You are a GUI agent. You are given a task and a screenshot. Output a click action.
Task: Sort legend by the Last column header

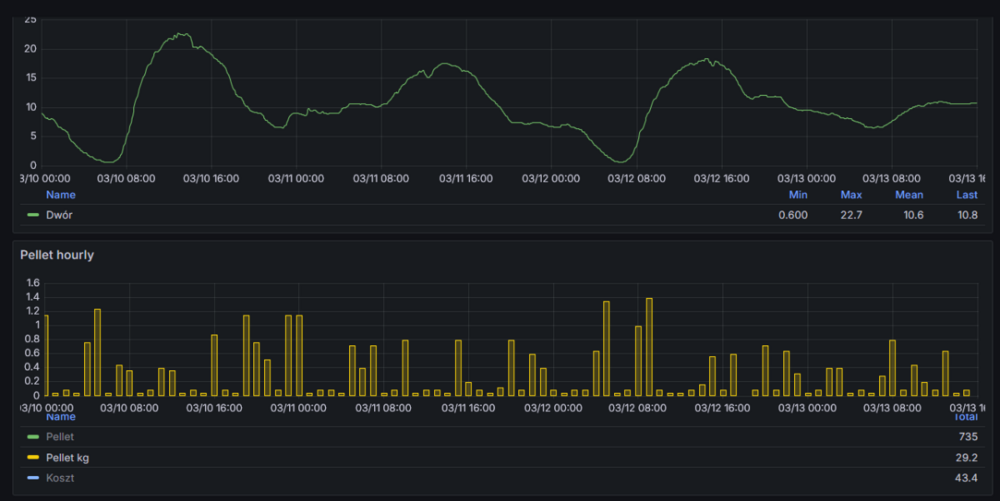(966, 195)
